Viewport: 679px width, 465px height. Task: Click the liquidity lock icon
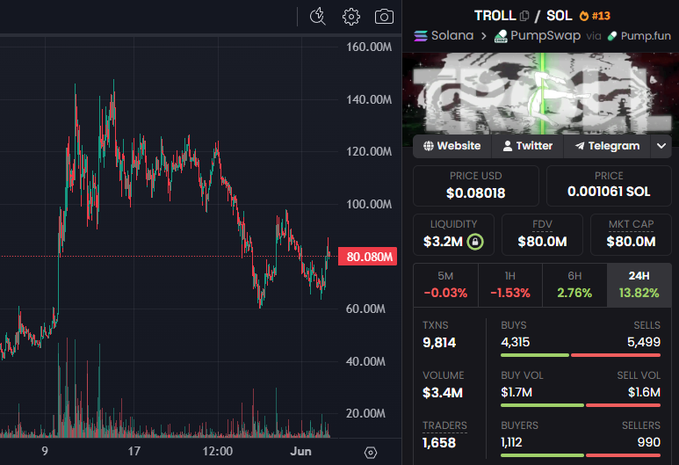coord(475,242)
